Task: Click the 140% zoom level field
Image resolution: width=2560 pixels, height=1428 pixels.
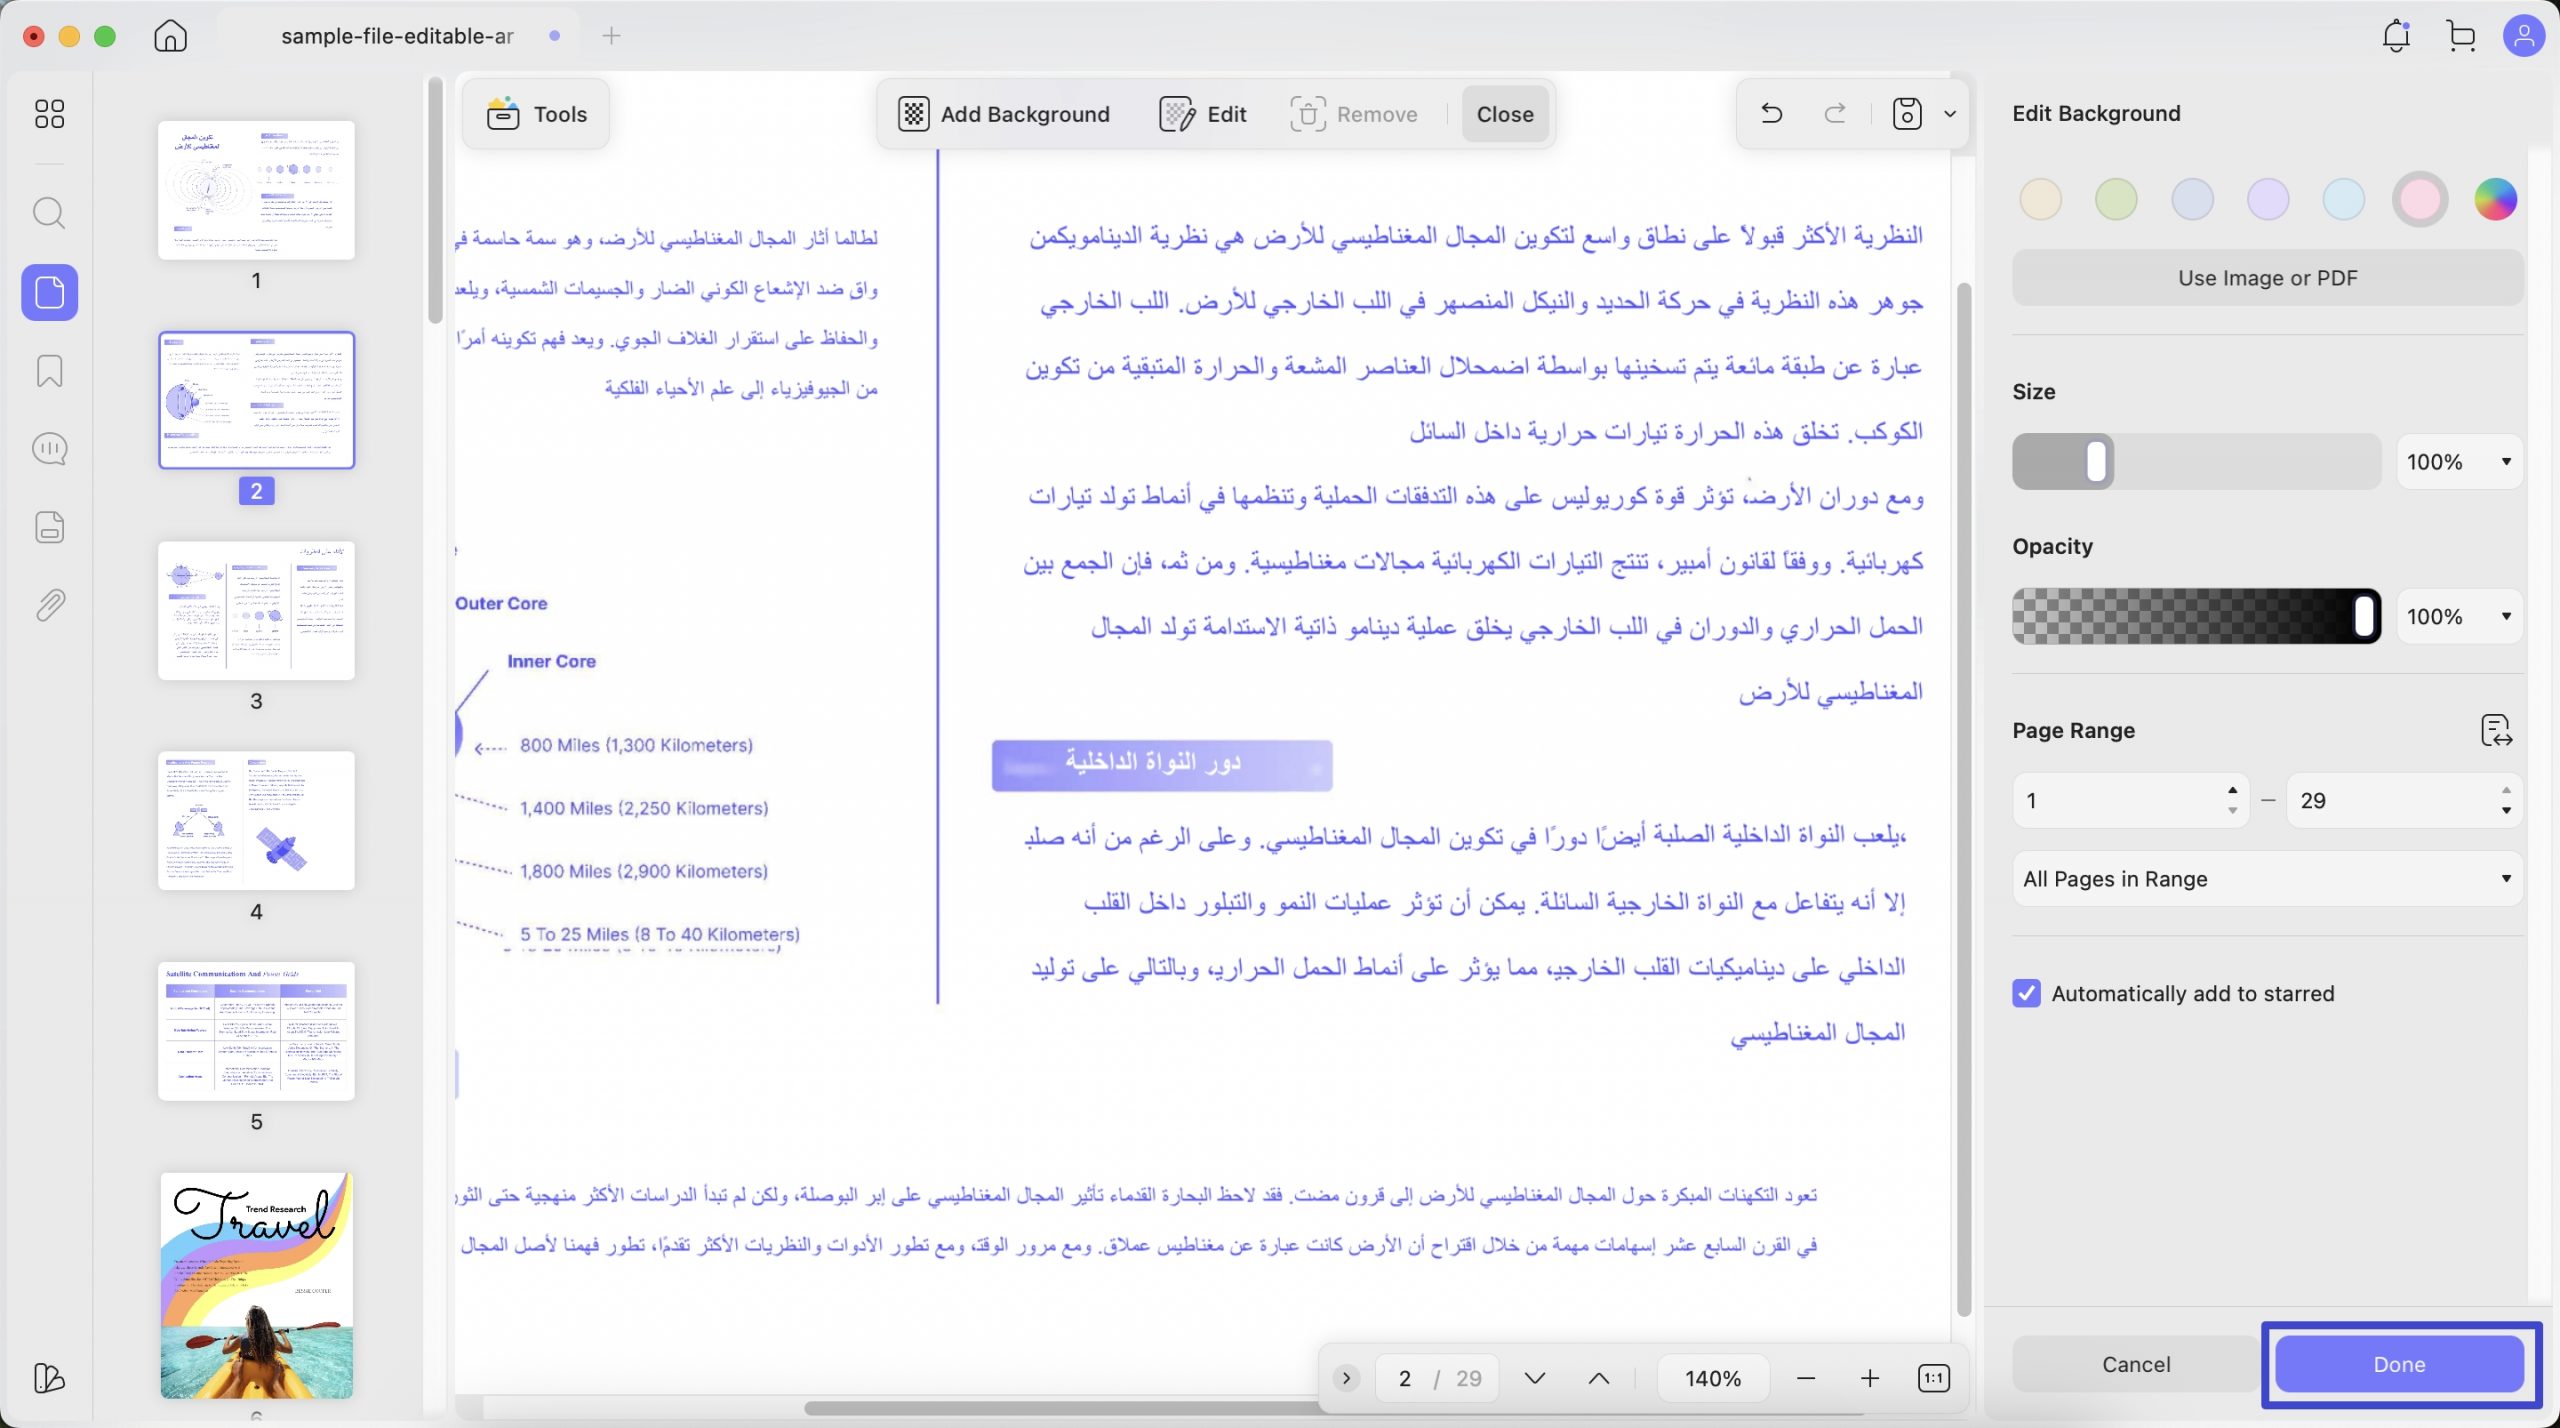Action: point(1713,1378)
